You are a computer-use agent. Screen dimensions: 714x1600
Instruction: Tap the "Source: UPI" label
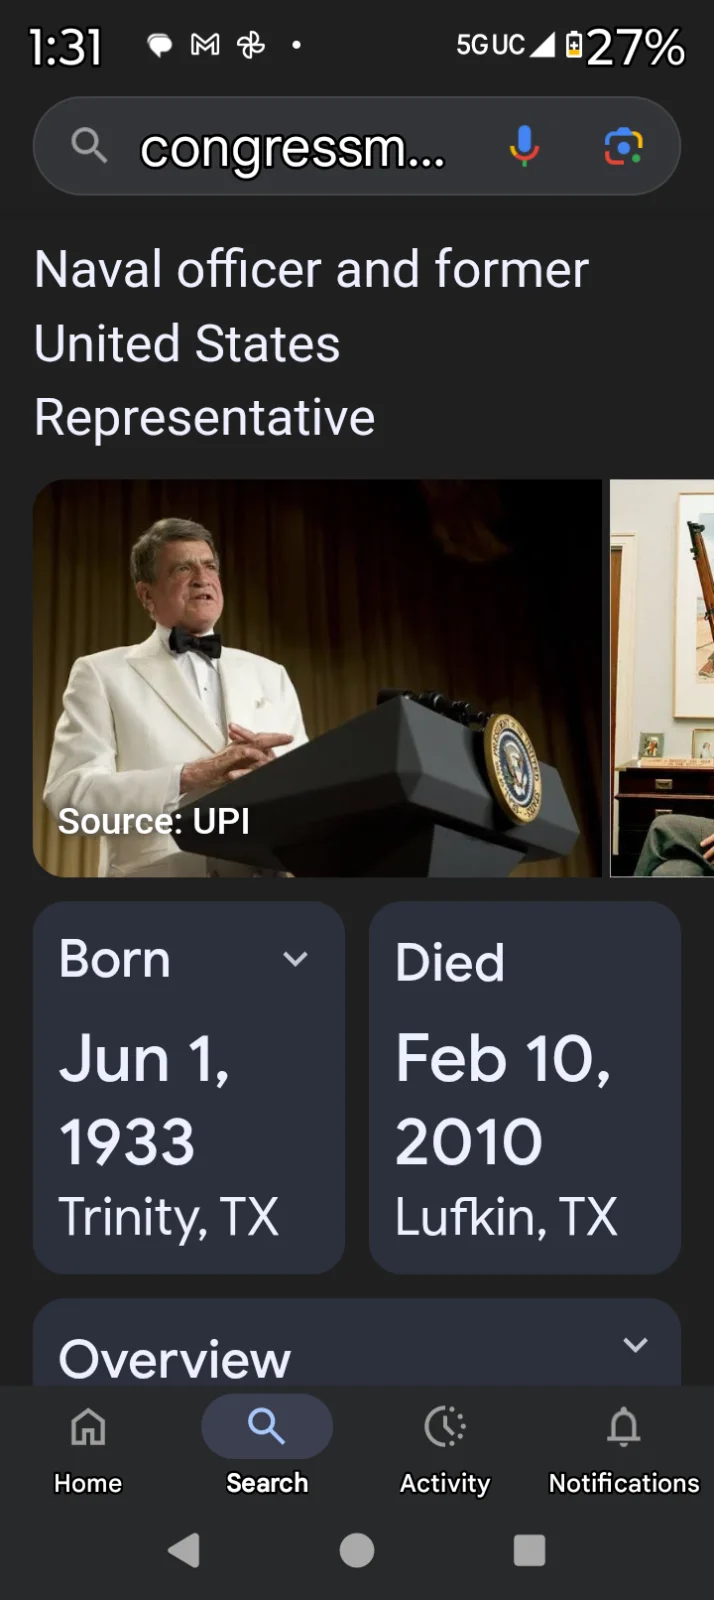point(154,822)
